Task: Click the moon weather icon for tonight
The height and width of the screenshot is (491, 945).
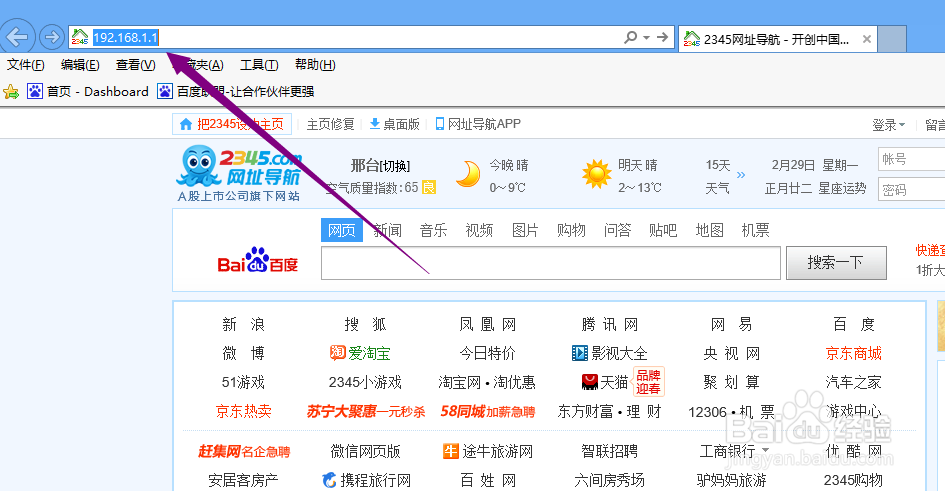Action: pos(468,175)
